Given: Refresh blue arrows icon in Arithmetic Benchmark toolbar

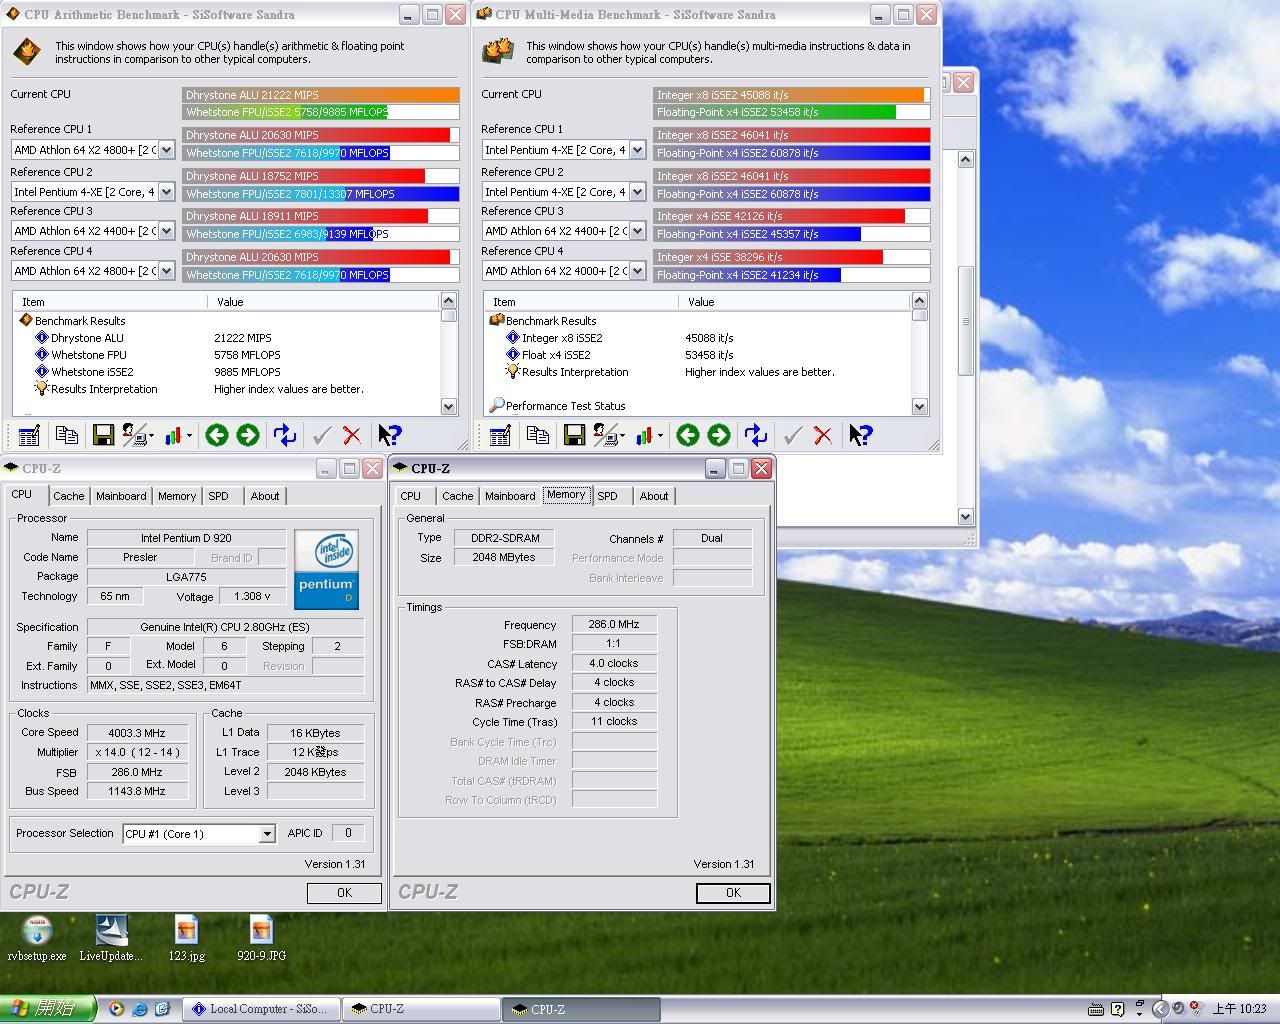Looking at the screenshot, I should (x=285, y=435).
